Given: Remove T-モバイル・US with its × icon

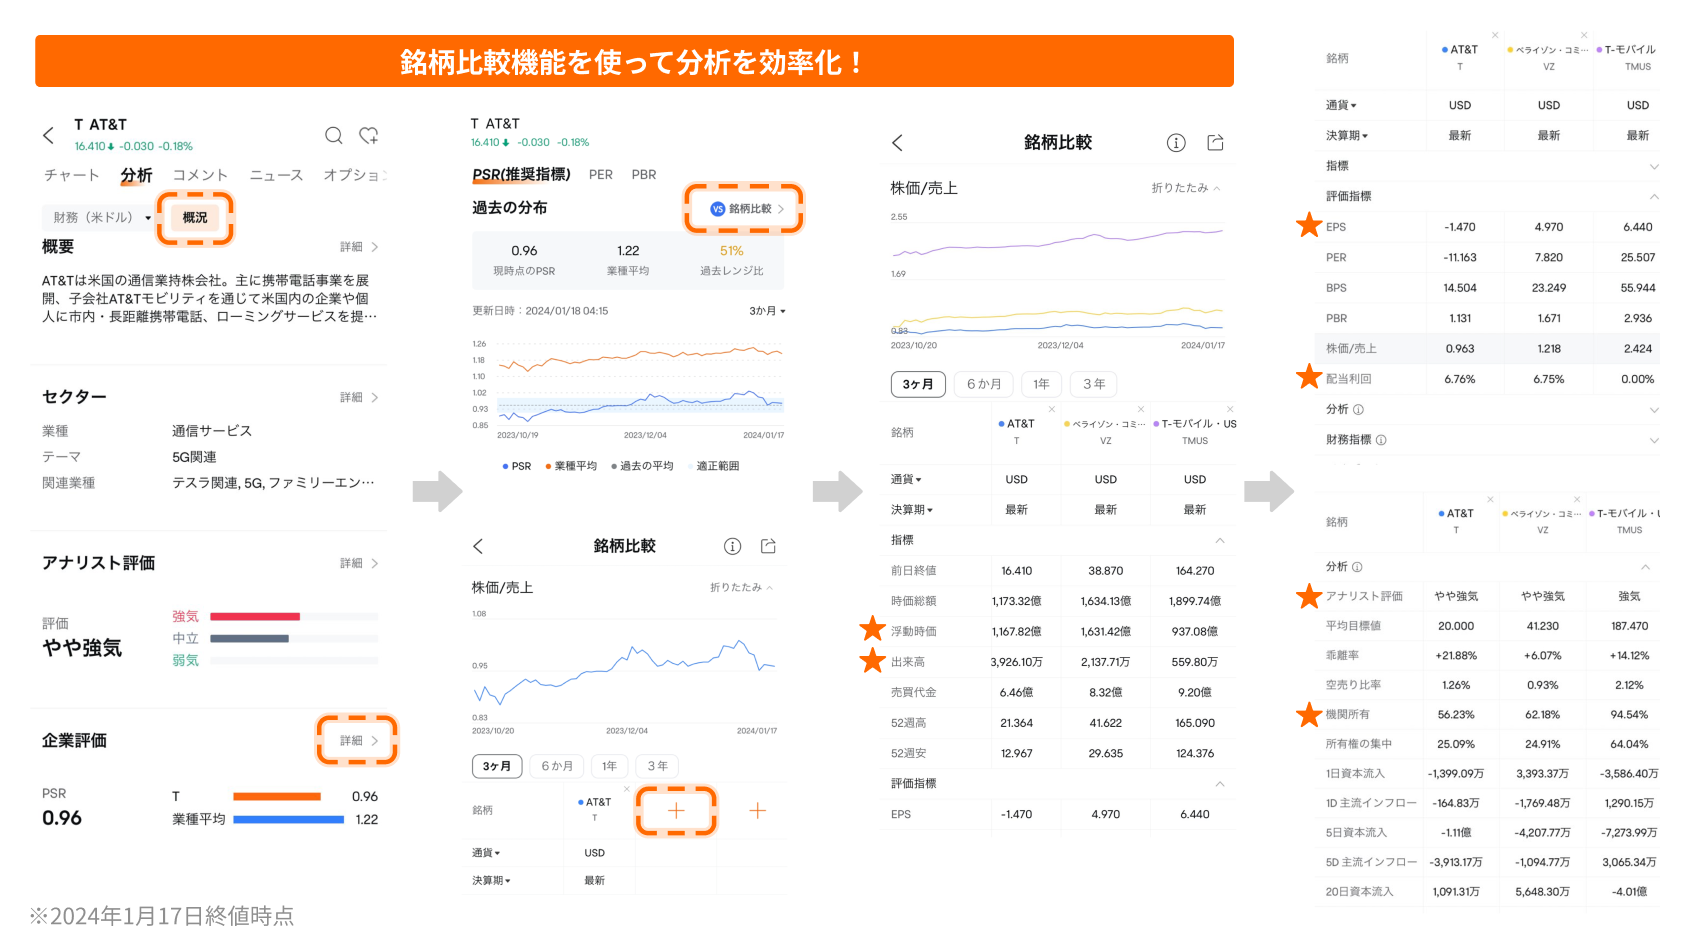Looking at the screenshot, I should (1230, 409).
